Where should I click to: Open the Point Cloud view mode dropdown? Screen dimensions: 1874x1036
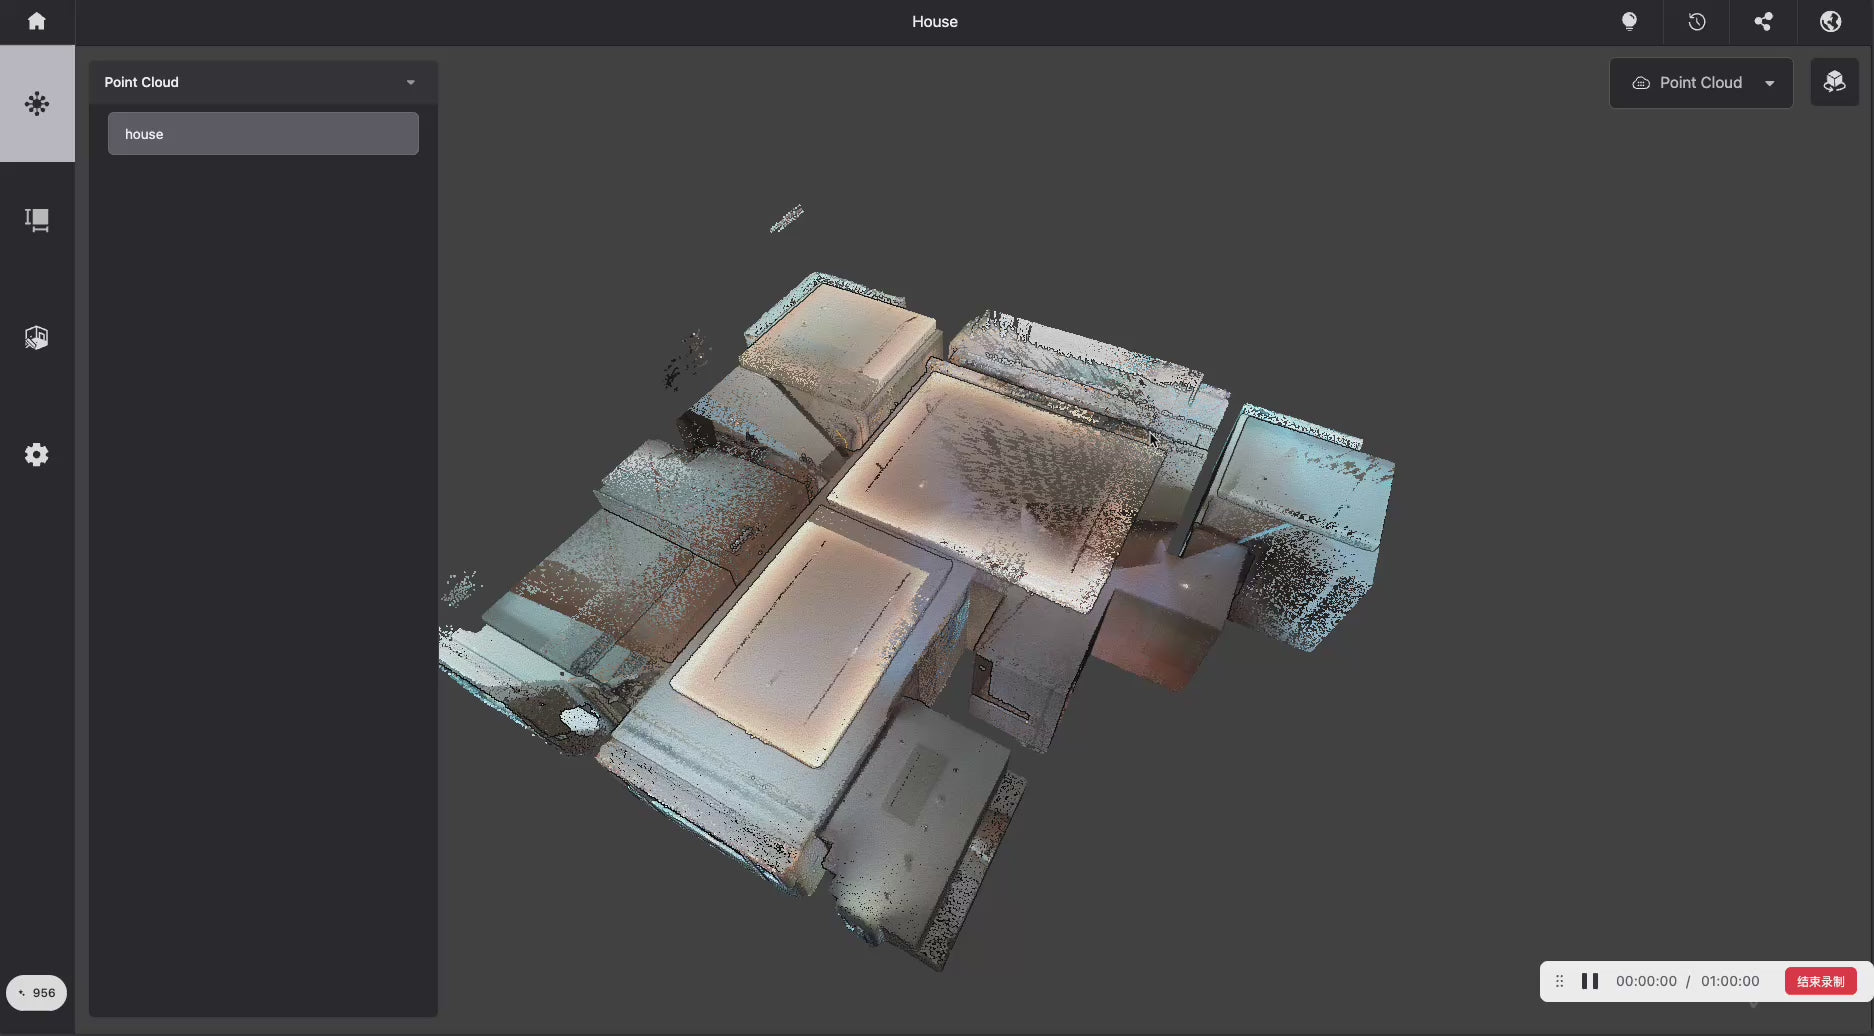point(1701,83)
